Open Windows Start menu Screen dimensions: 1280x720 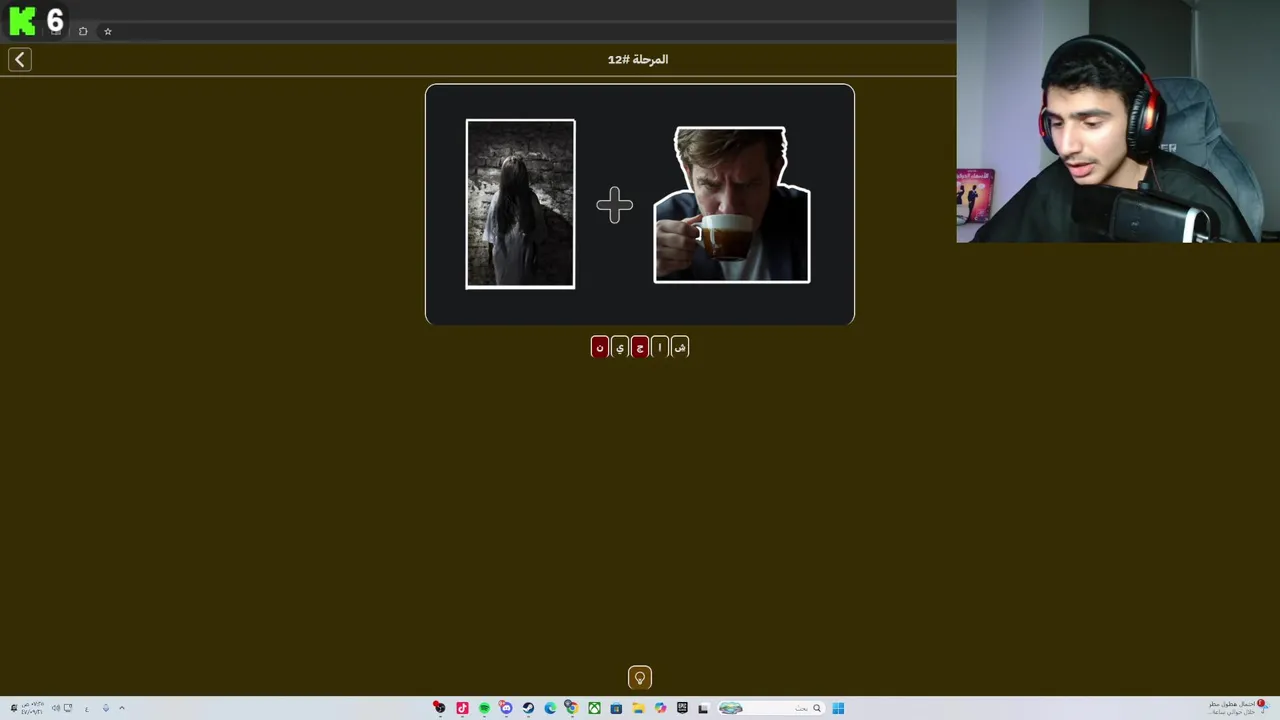point(838,708)
